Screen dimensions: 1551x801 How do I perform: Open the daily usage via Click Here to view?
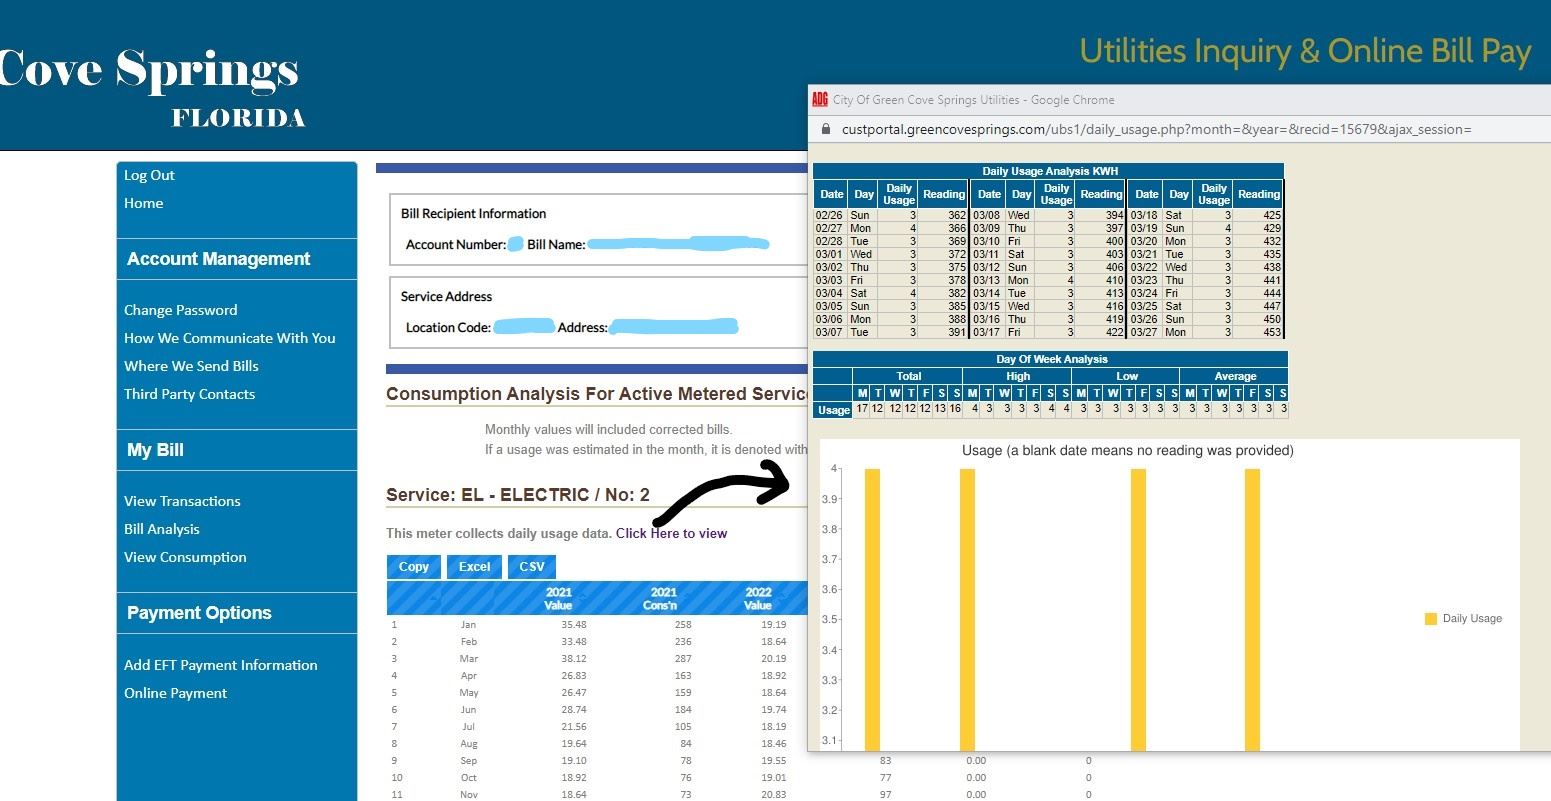671,533
